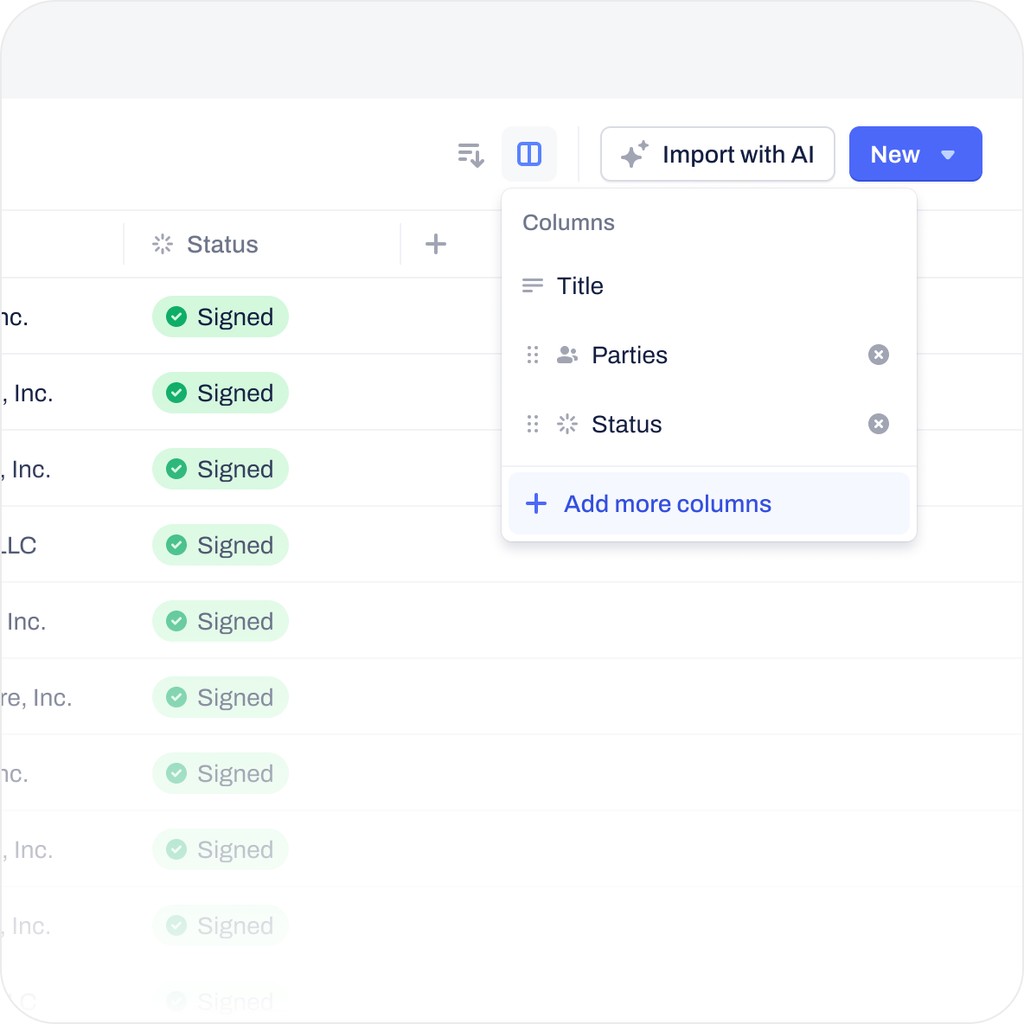Click the sparkle icon inside Import with AI
Screen dimensions: 1024x1024
click(x=633, y=154)
